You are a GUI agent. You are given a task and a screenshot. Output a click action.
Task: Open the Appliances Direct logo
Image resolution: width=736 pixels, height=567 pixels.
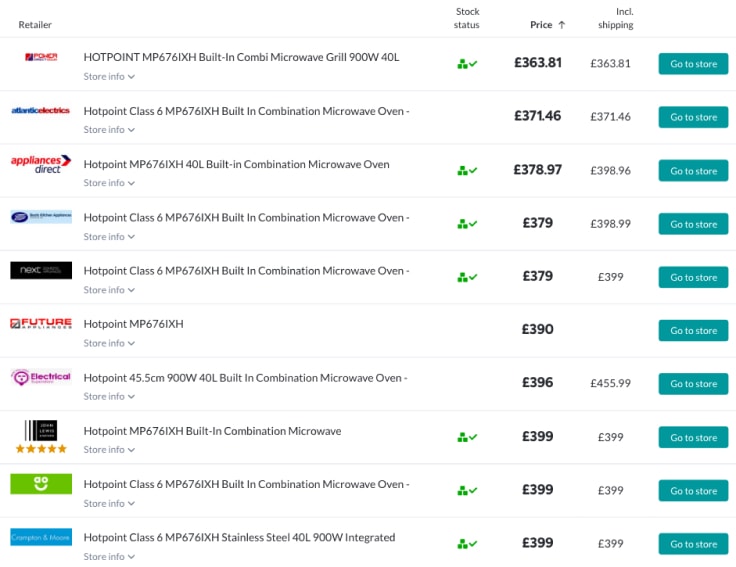click(x=41, y=163)
